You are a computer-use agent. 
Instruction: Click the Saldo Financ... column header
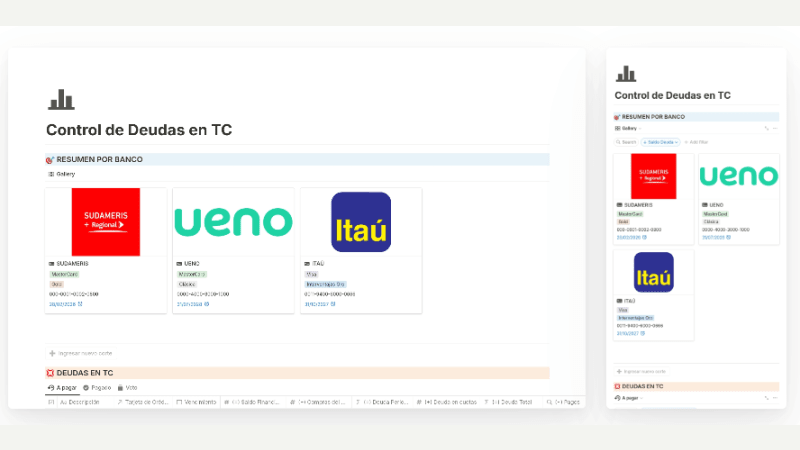click(252, 403)
